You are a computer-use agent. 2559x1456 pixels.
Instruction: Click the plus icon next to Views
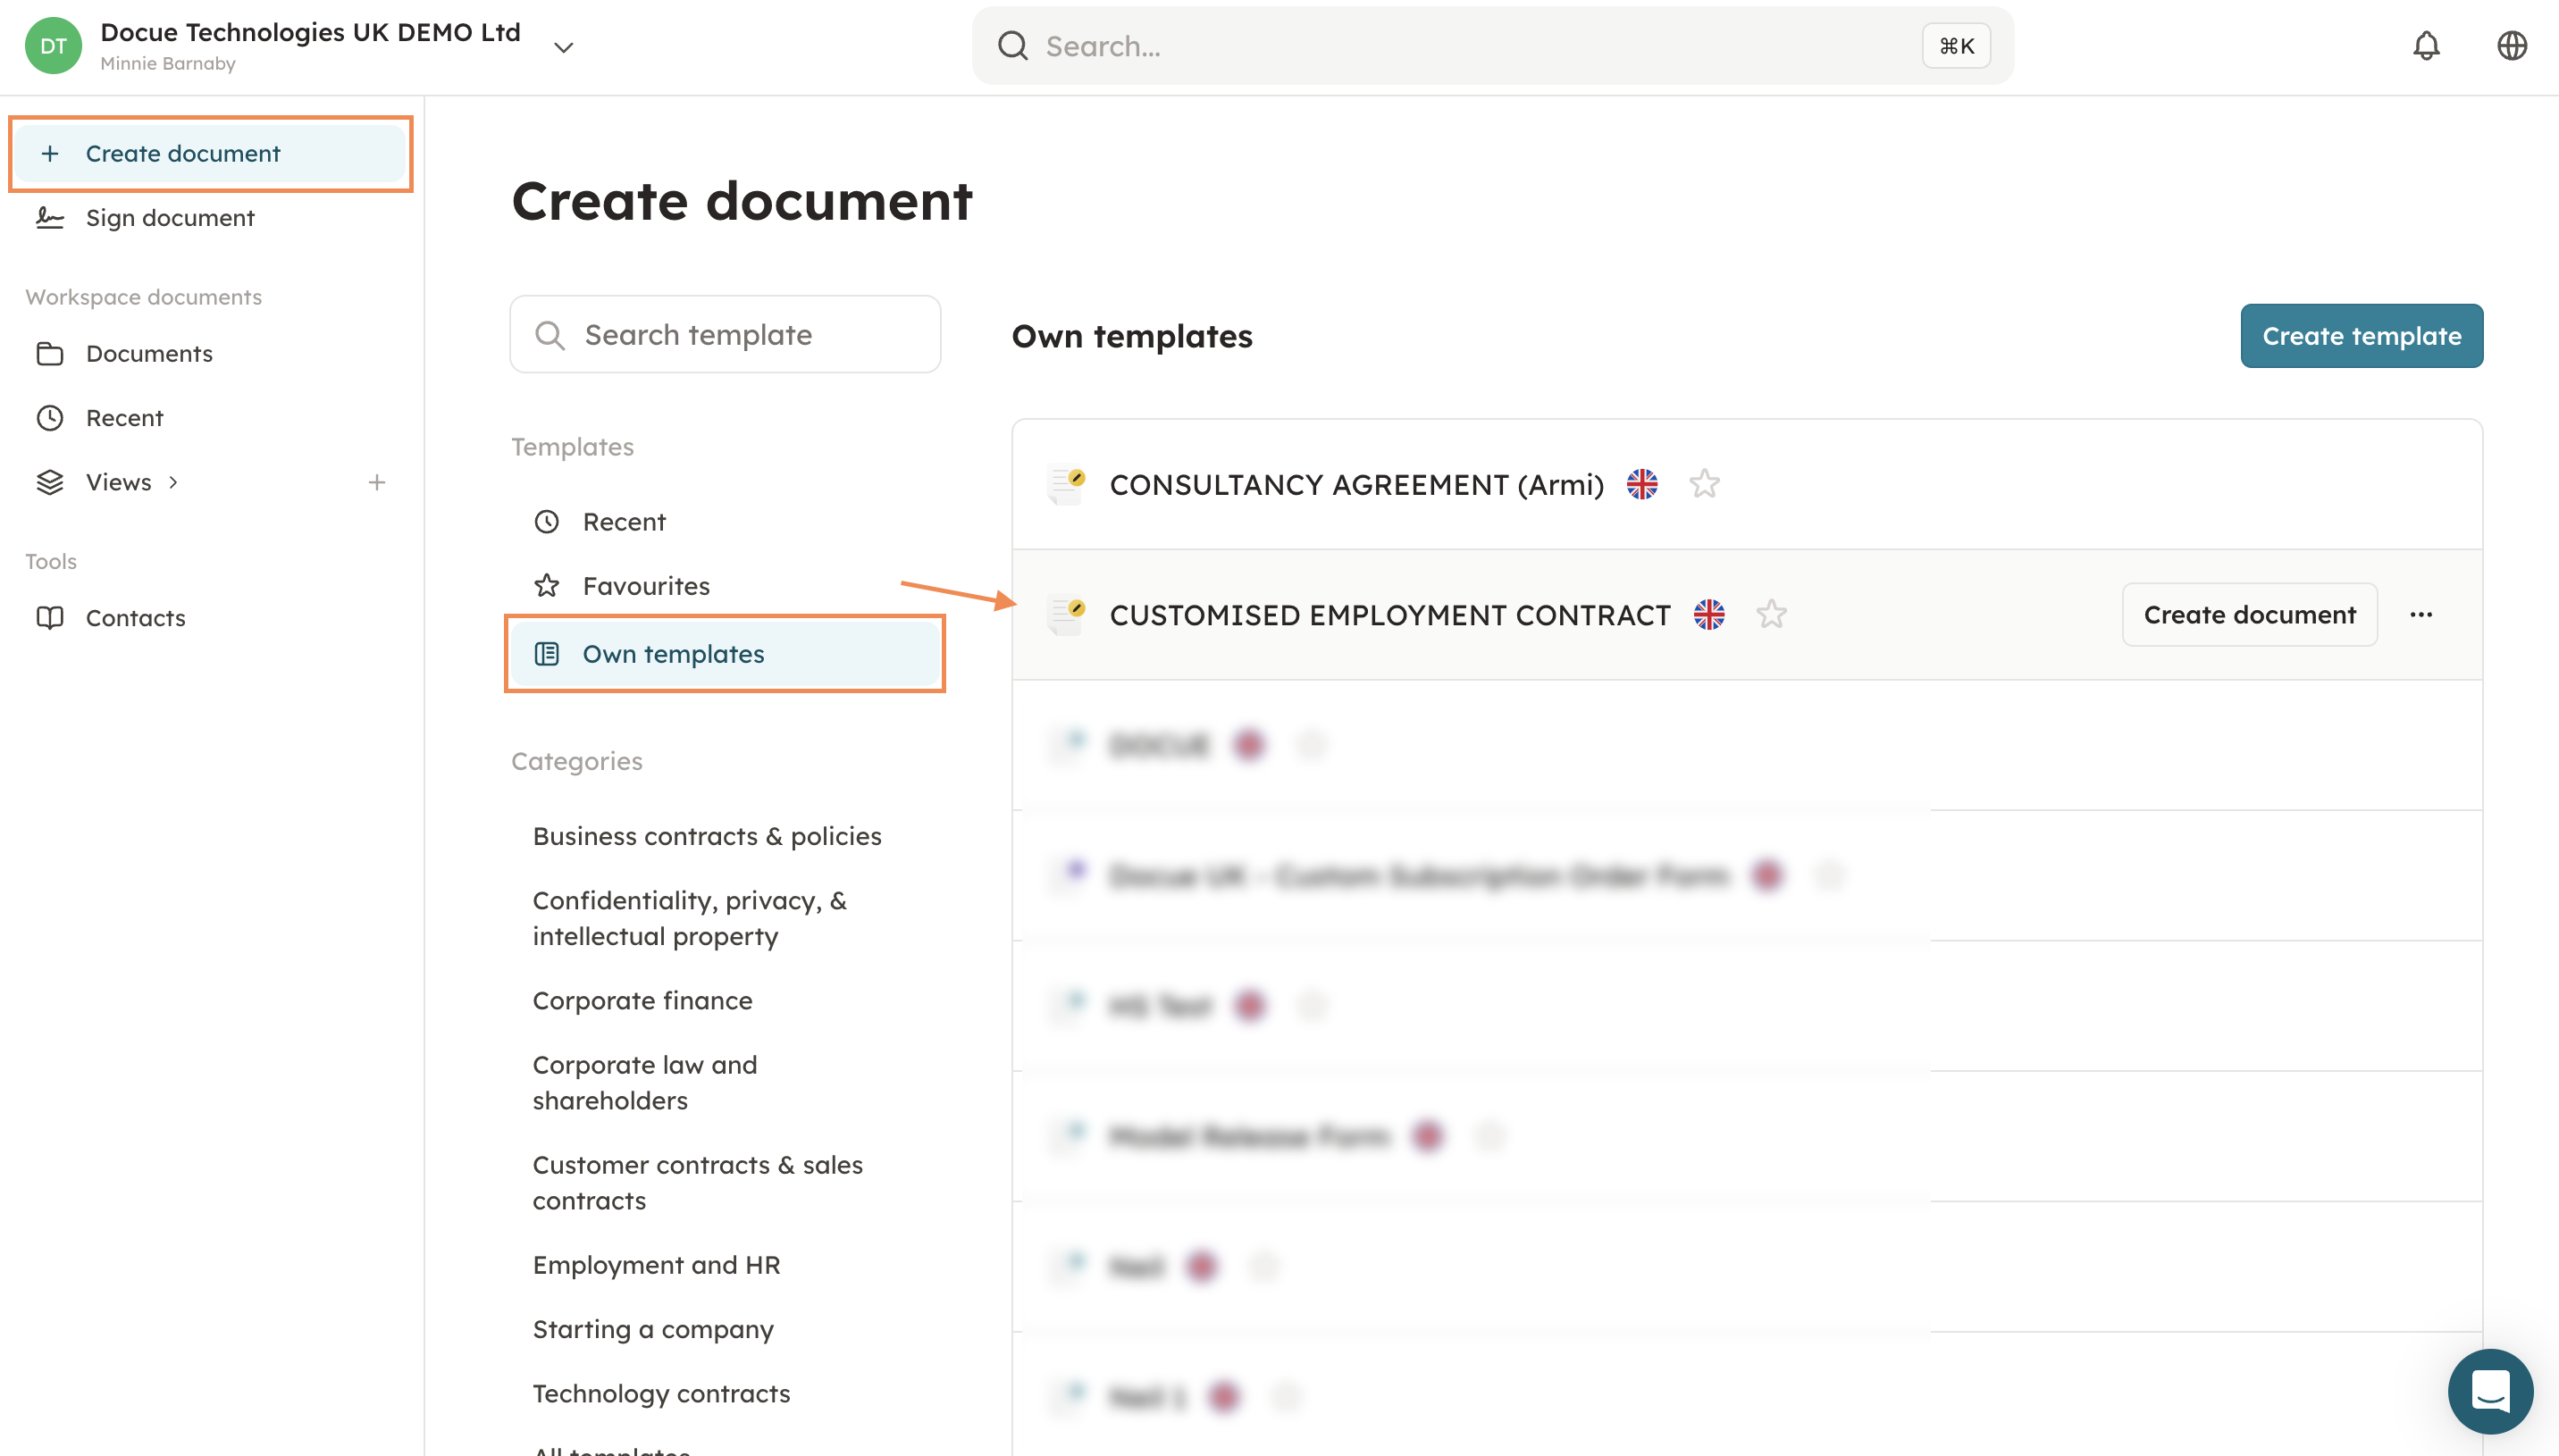coord(377,483)
